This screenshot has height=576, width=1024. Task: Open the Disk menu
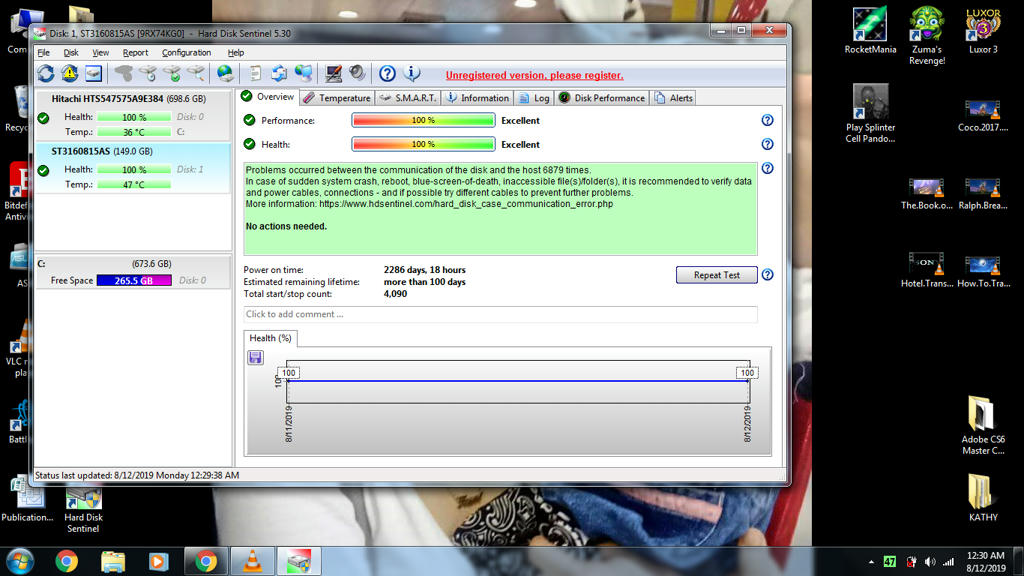point(71,52)
